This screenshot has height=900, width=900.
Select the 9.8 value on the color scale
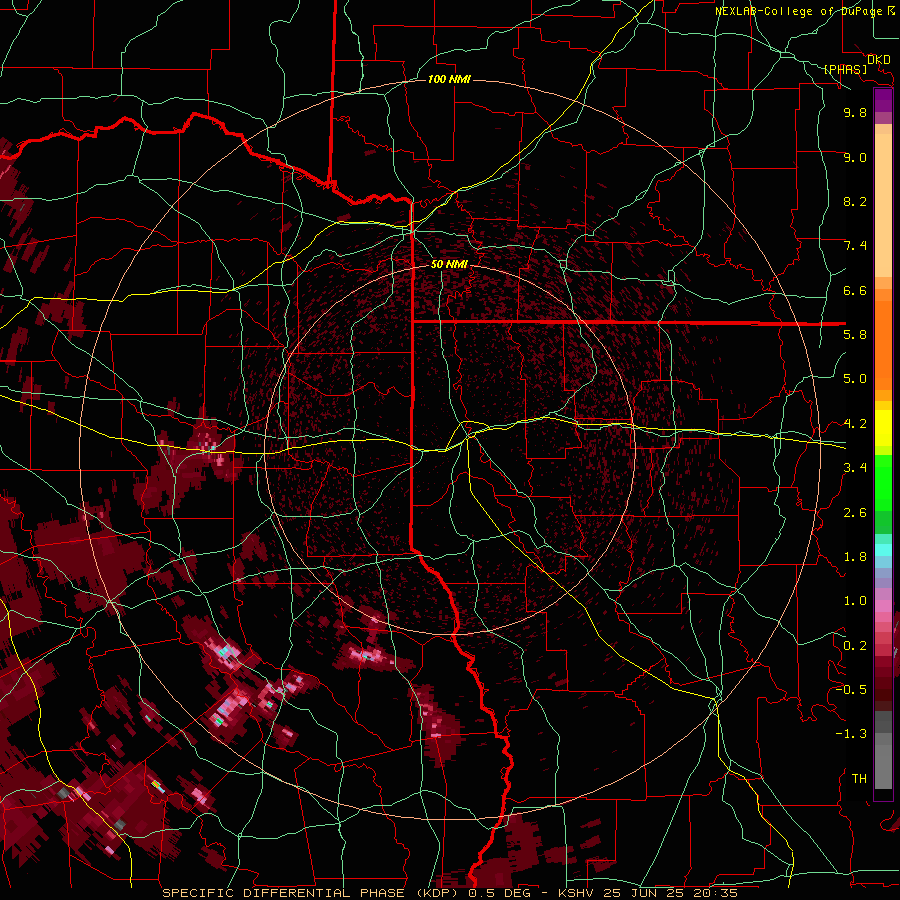855,113
